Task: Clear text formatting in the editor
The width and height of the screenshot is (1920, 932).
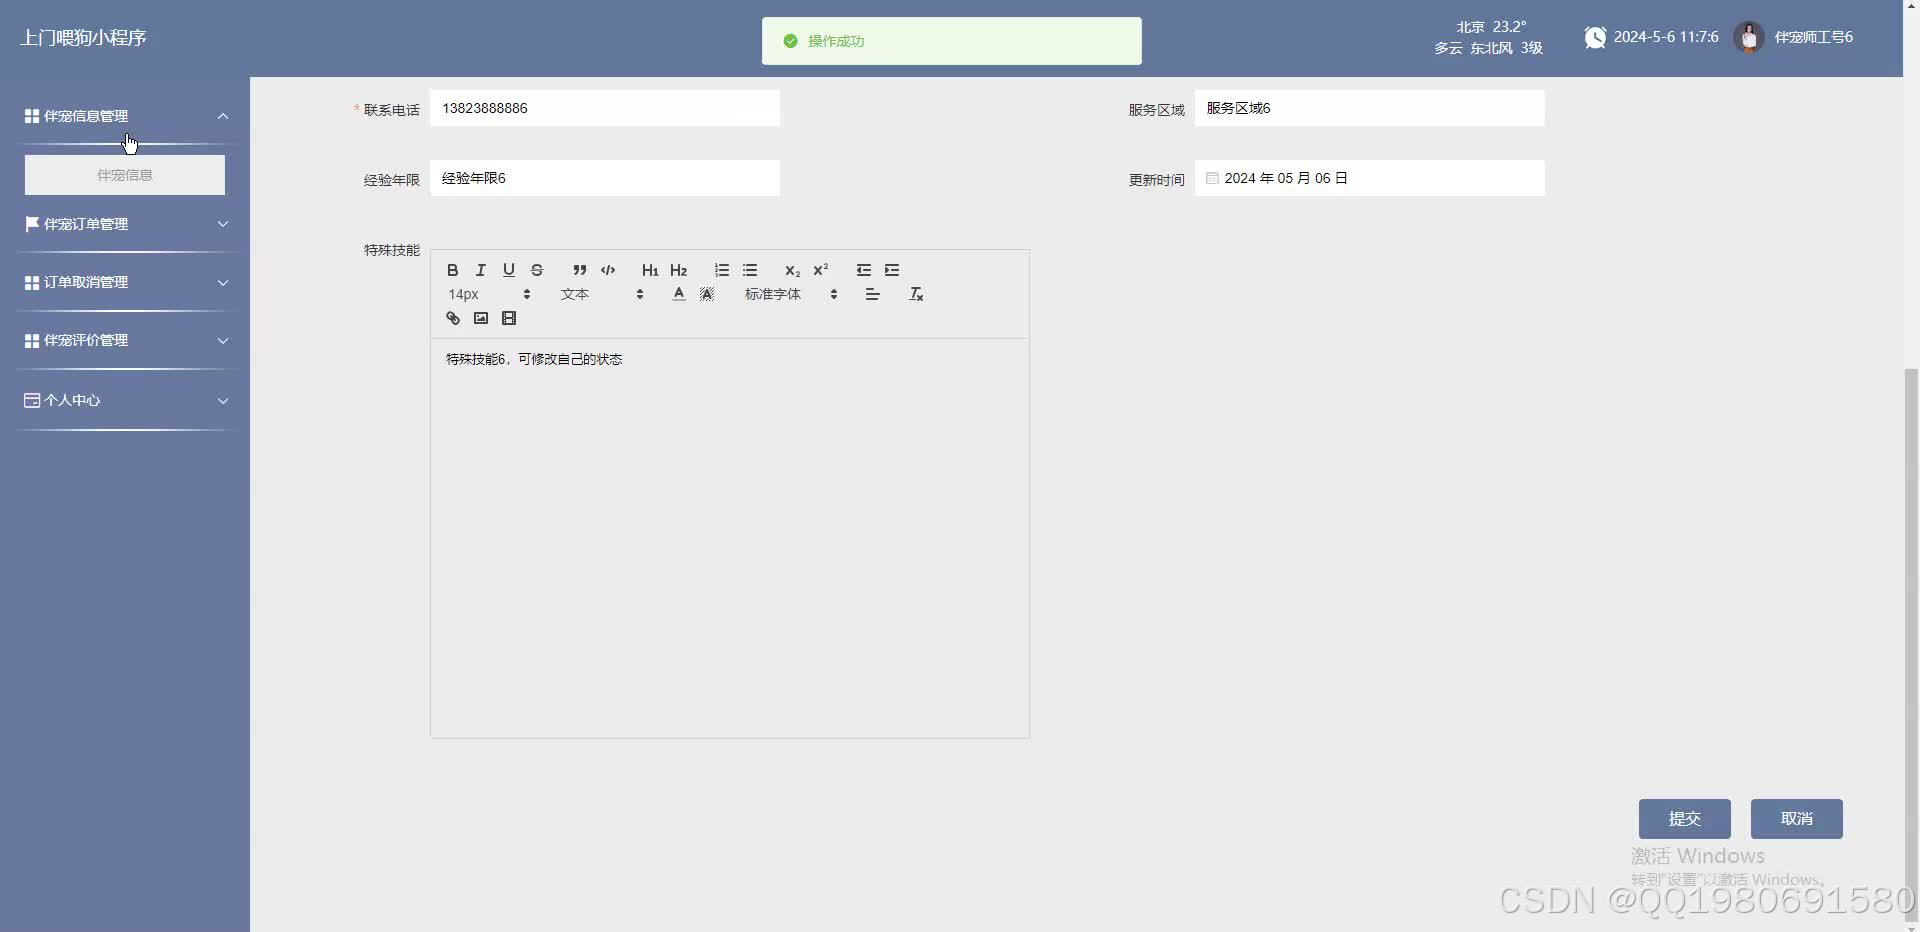Action: (x=915, y=294)
